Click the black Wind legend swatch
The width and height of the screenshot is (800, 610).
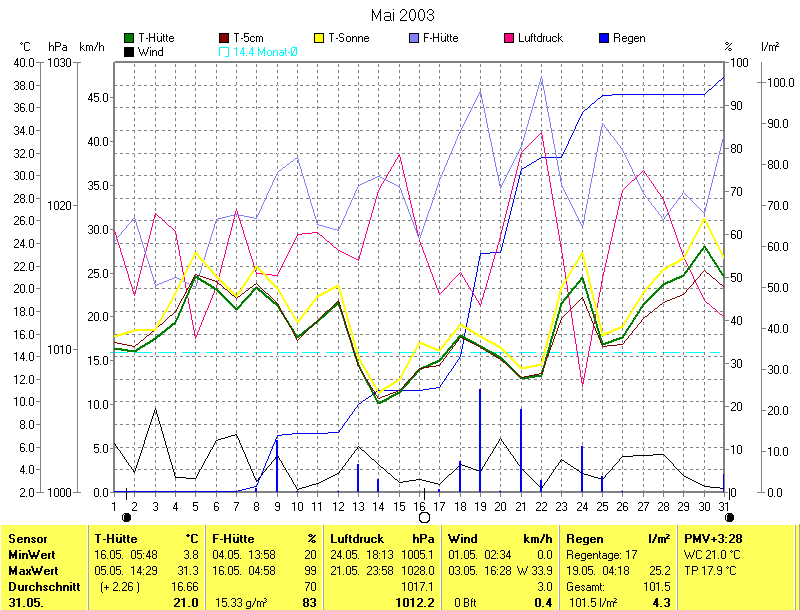129,51
